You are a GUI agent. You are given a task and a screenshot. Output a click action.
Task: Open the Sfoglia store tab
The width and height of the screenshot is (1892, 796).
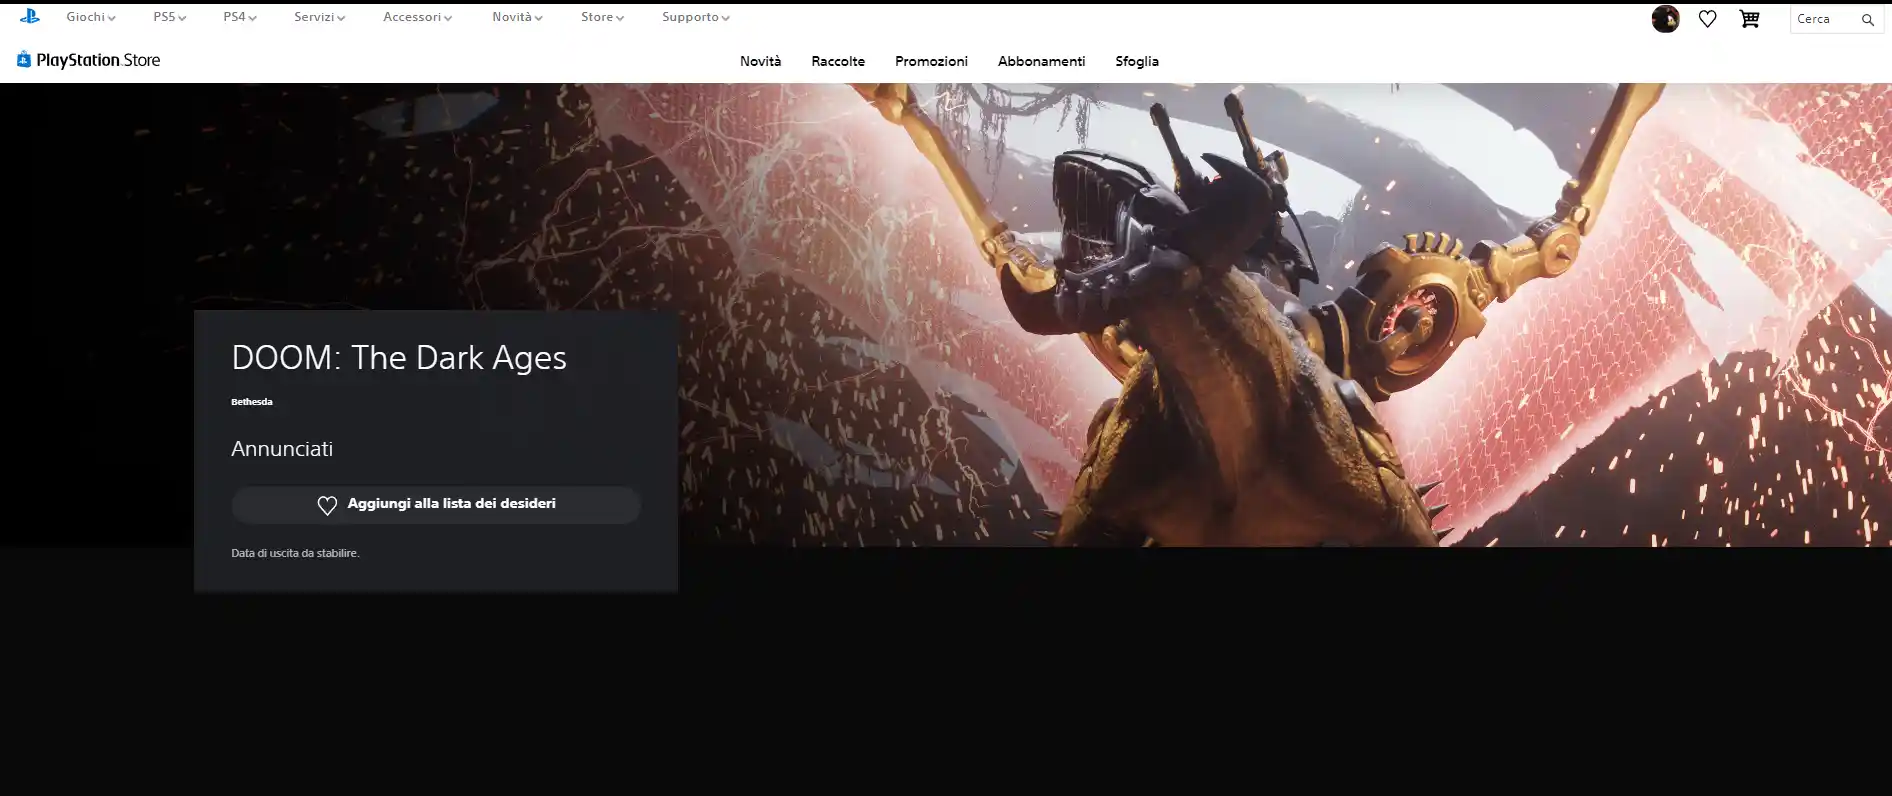coord(1137,61)
